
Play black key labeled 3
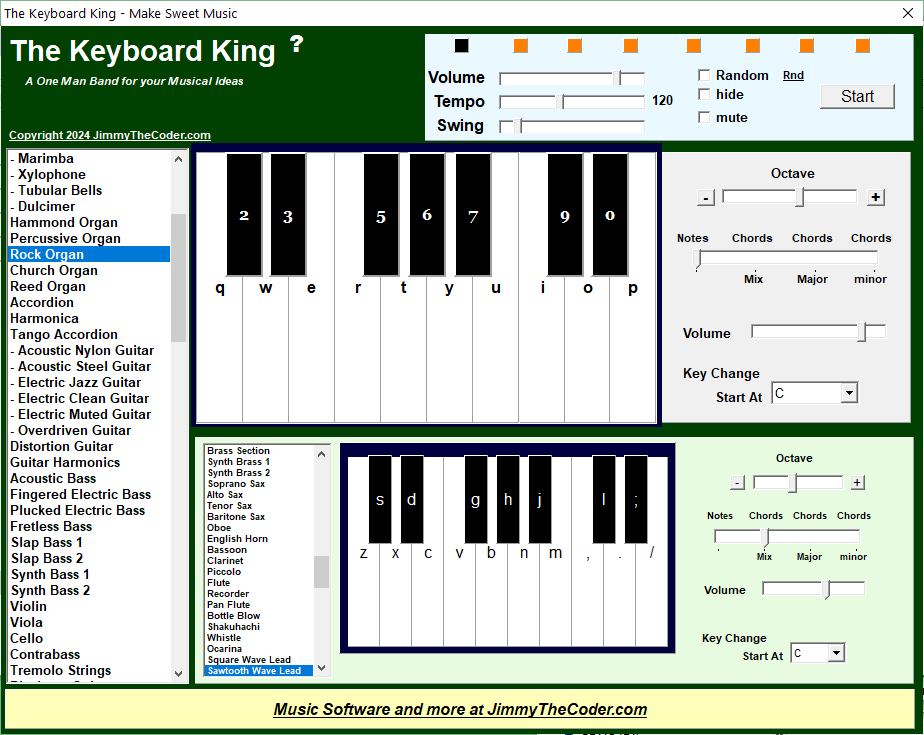288,215
